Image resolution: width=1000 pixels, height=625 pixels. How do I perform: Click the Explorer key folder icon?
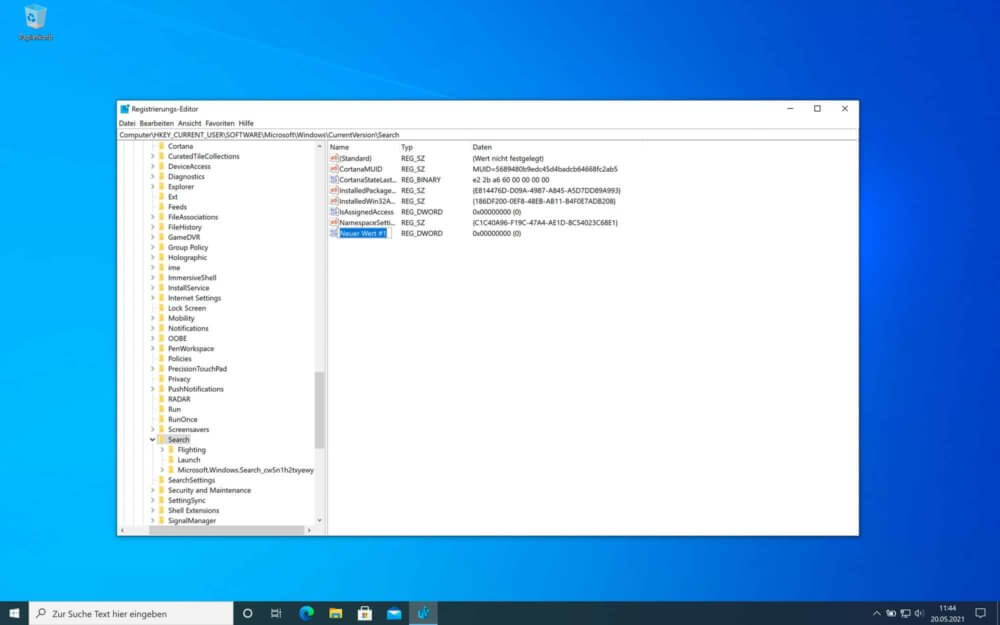pos(162,187)
